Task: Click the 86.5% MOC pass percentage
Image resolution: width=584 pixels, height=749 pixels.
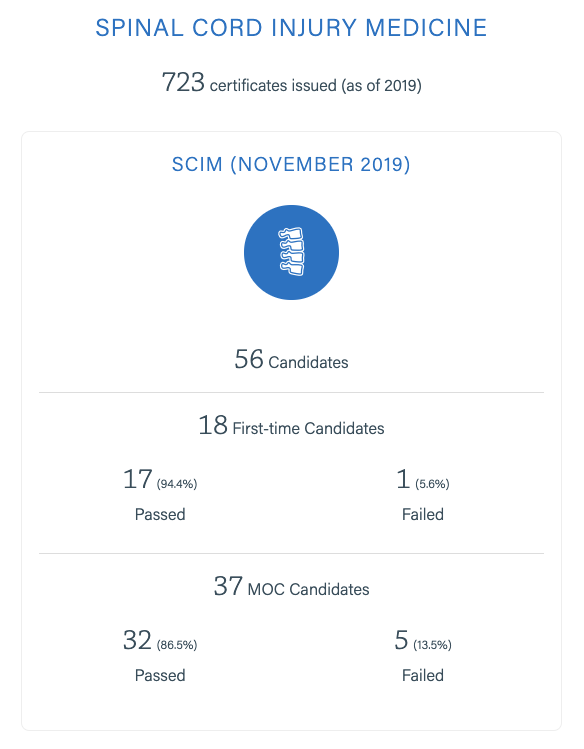Action: [177, 645]
